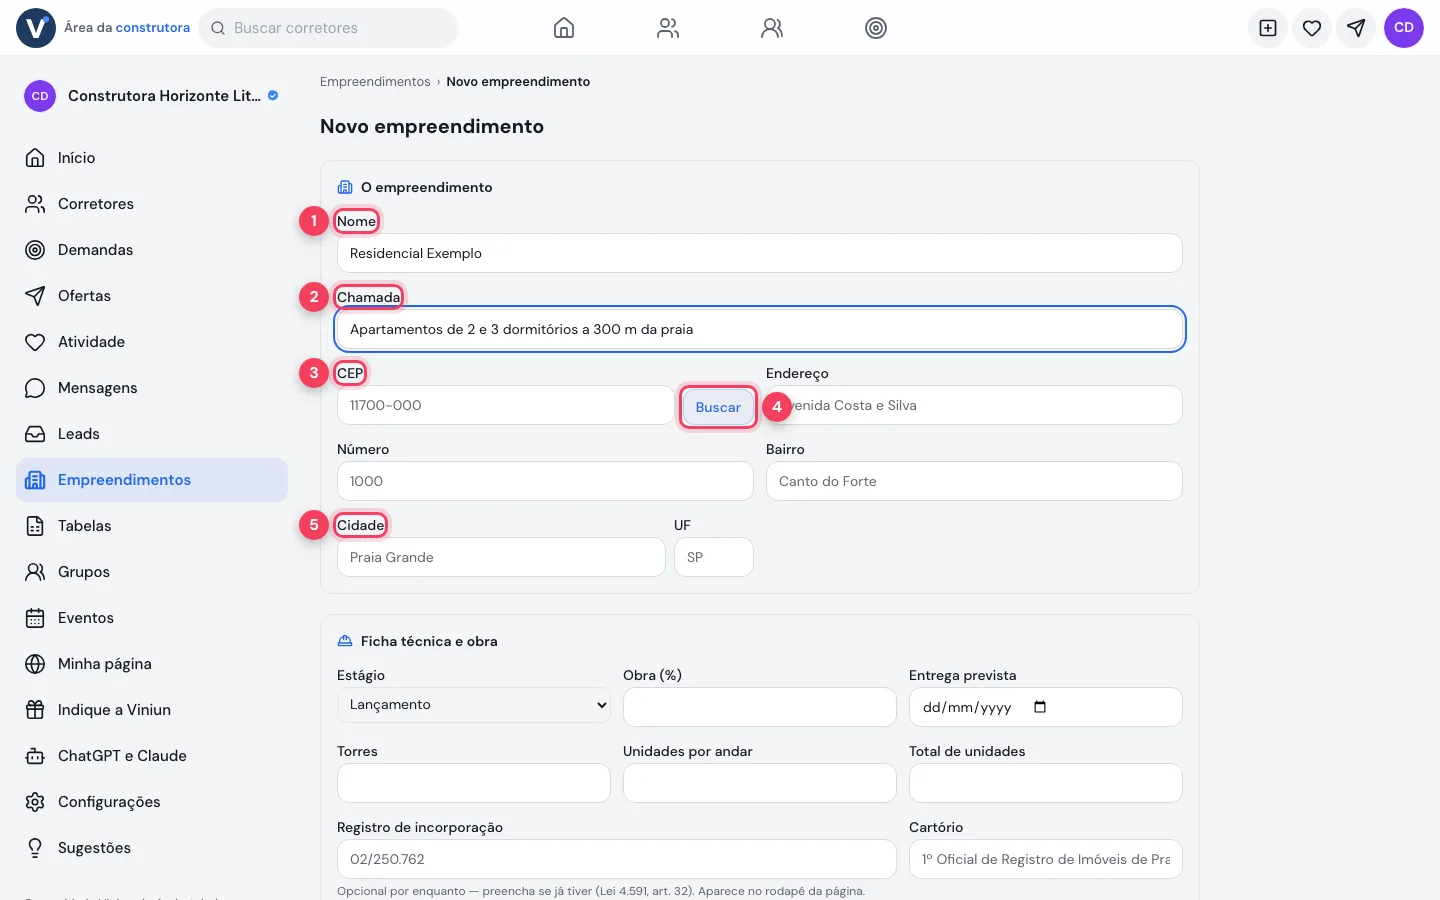Open Grupos in the sidebar

(152, 572)
